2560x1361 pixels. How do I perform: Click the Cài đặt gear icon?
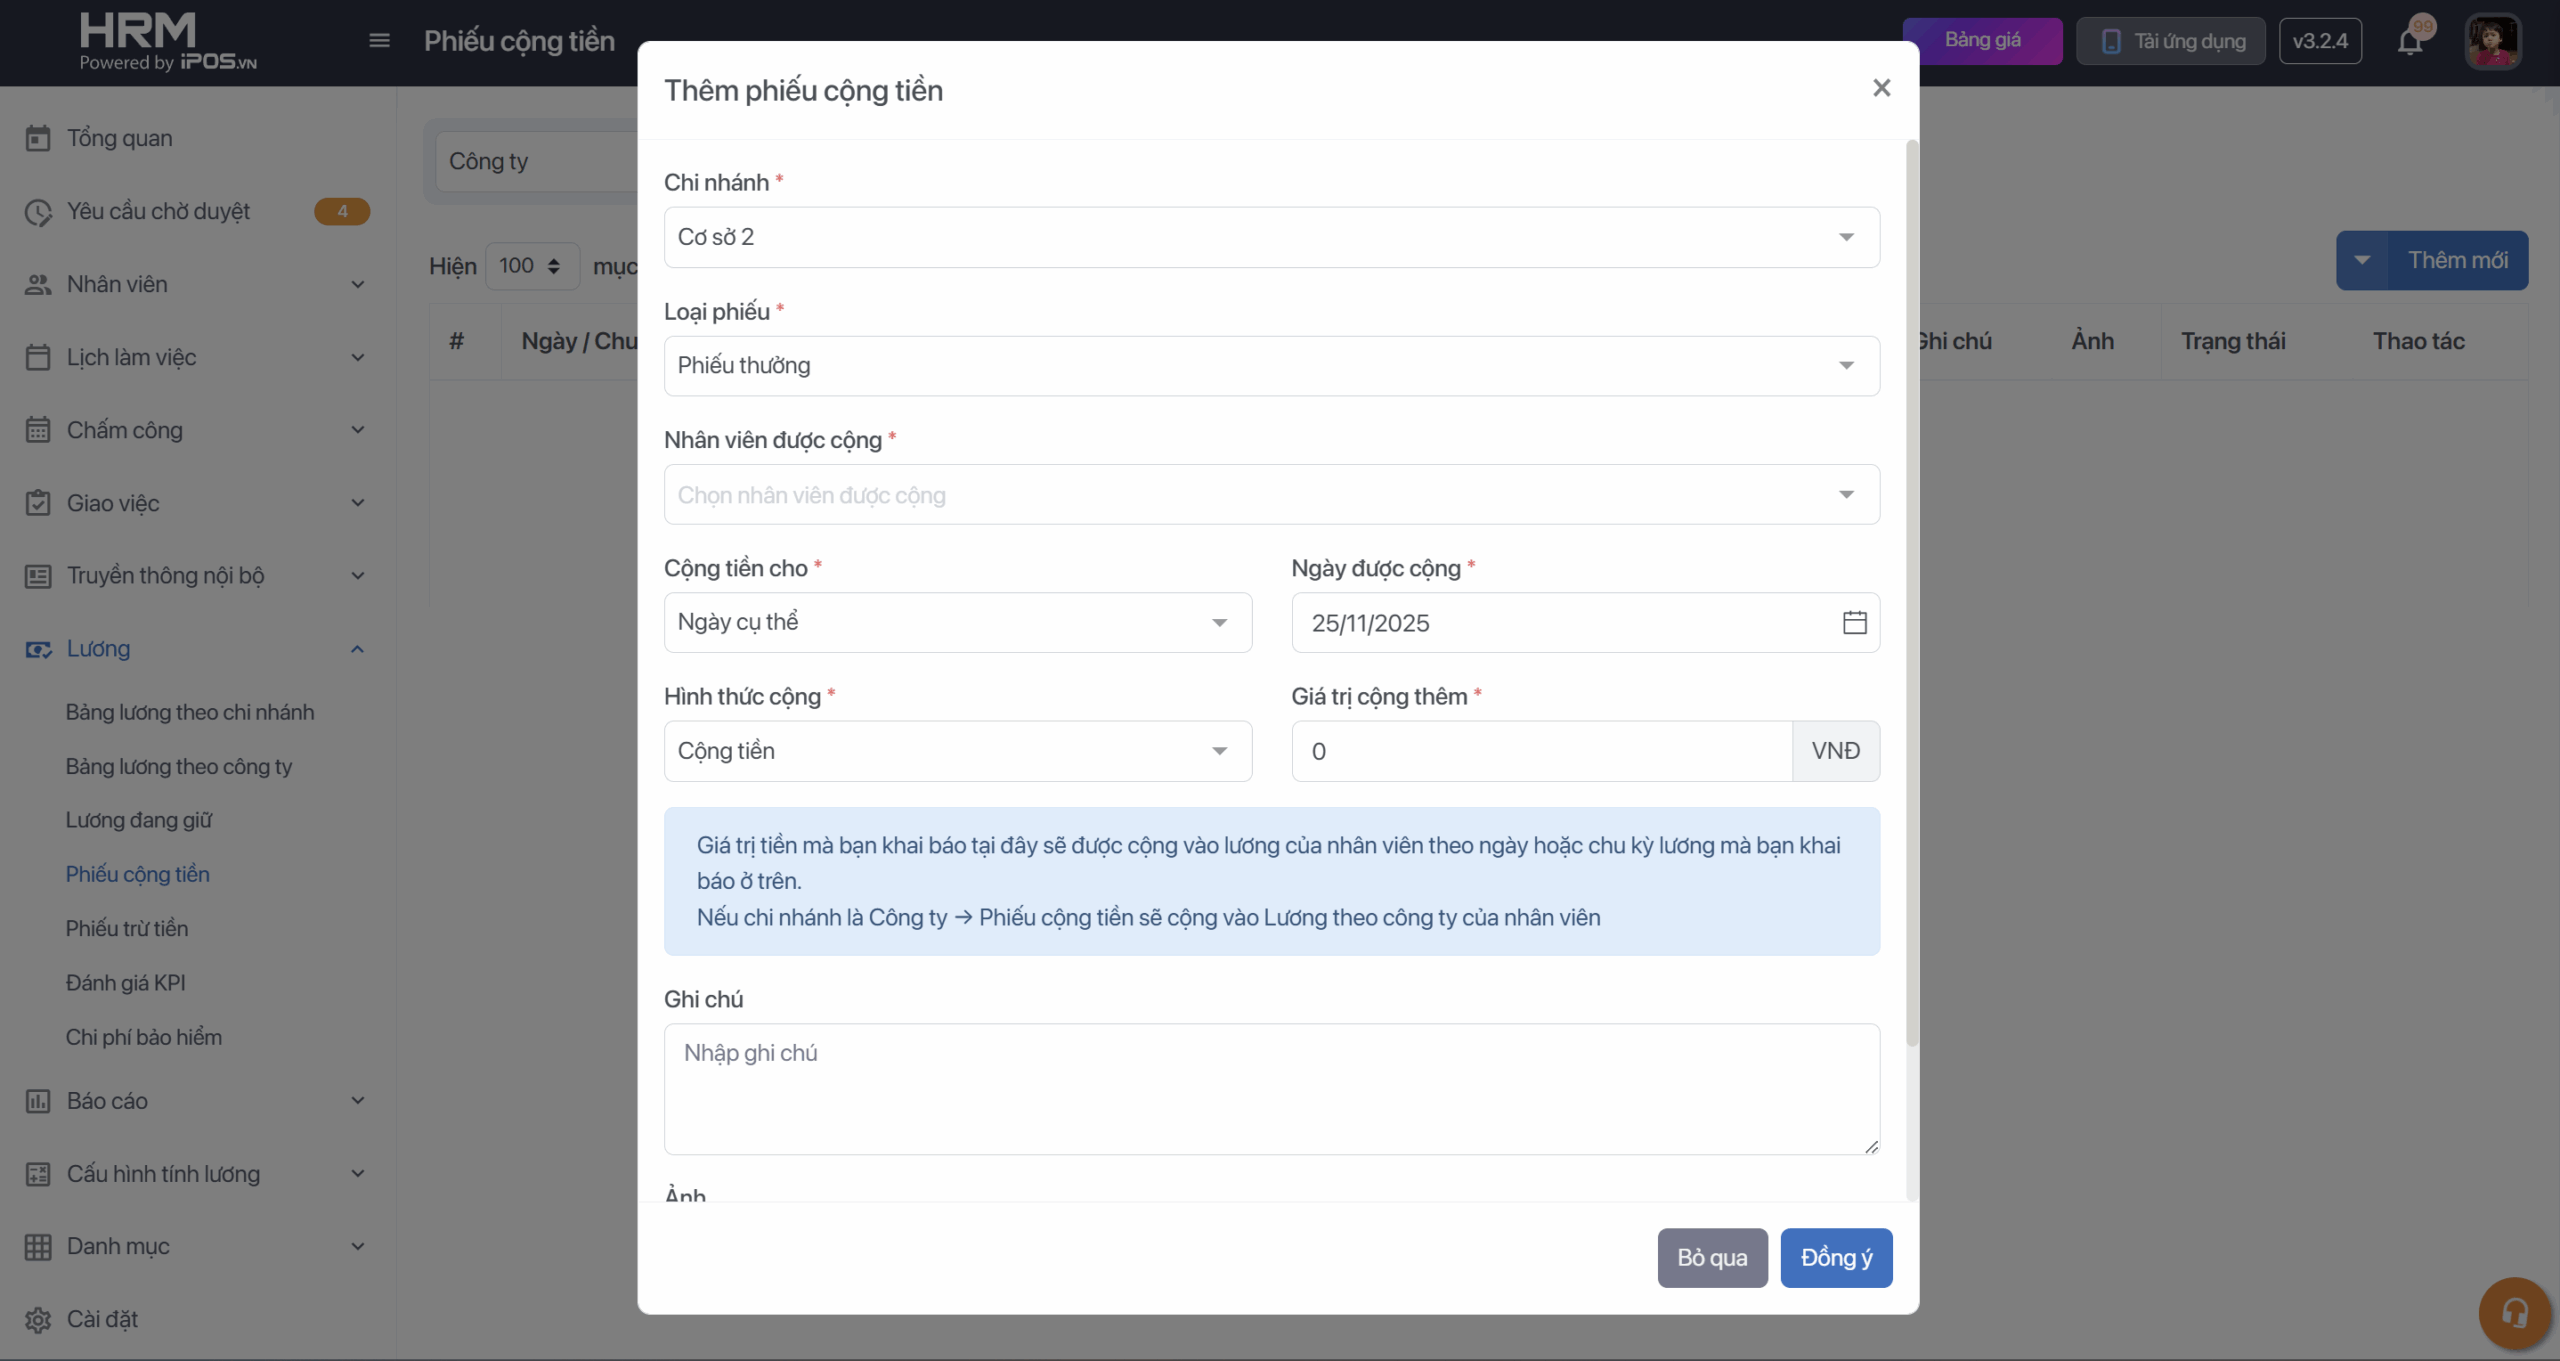[x=38, y=1319]
